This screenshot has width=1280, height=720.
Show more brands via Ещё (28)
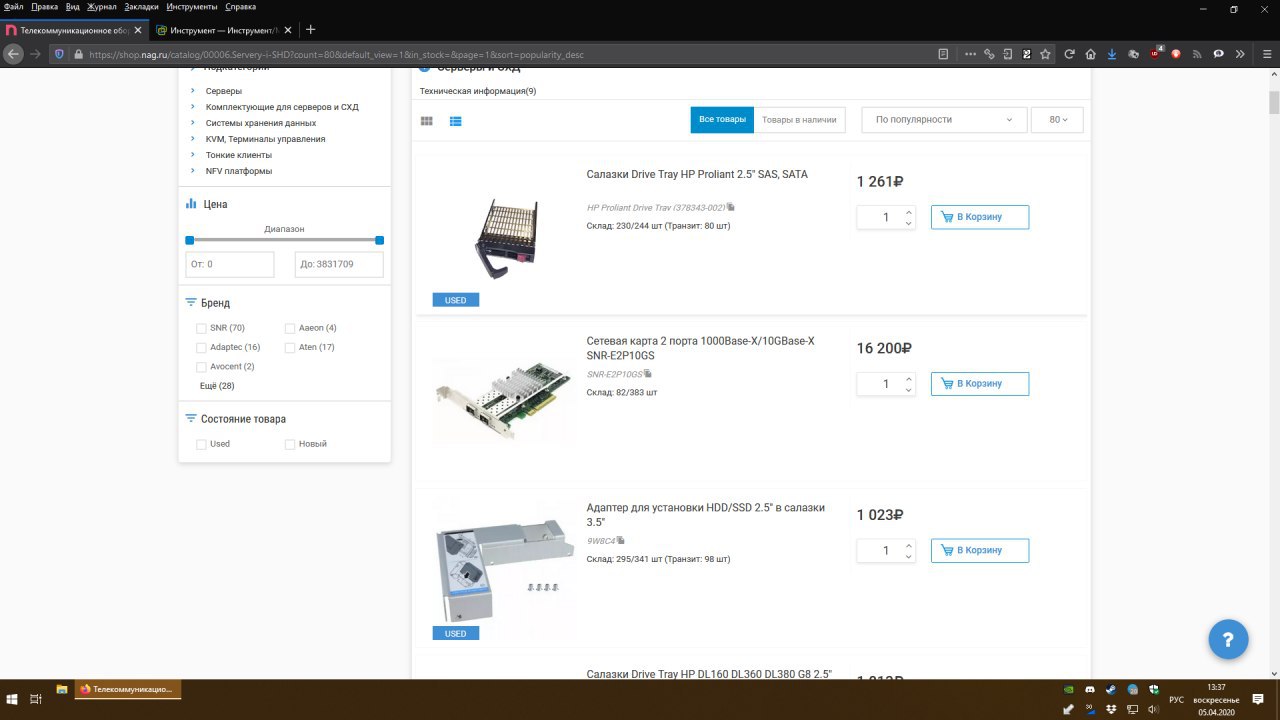click(x=217, y=386)
